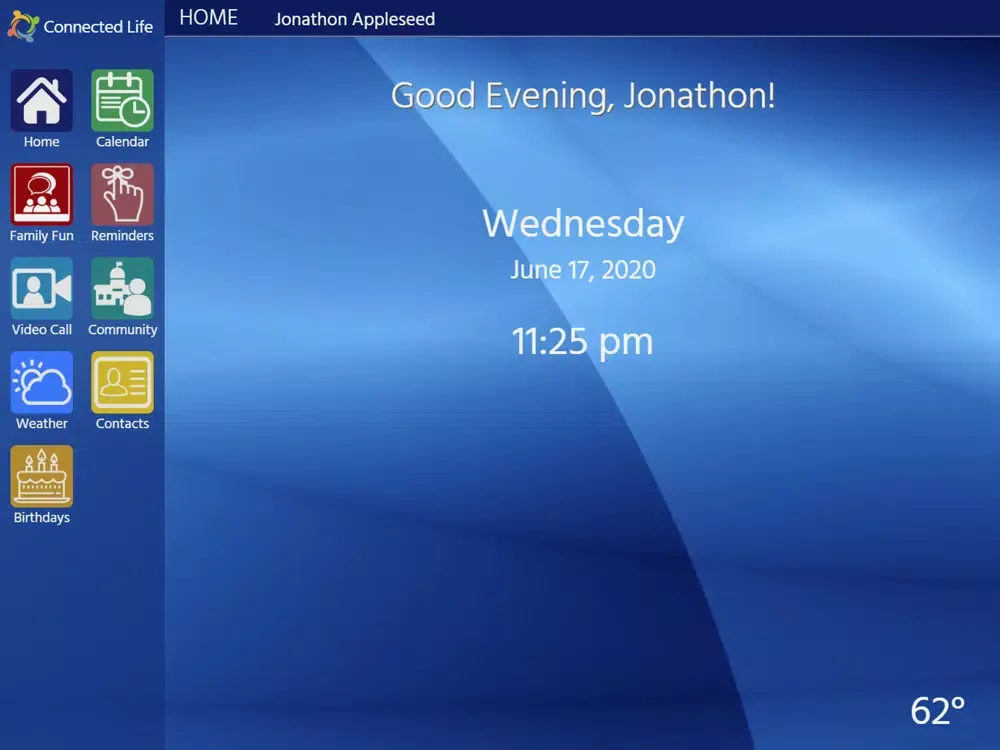Click the 'Connected Life' brand text
This screenshot has width=1000, height=750.
(x=98, y=27)
